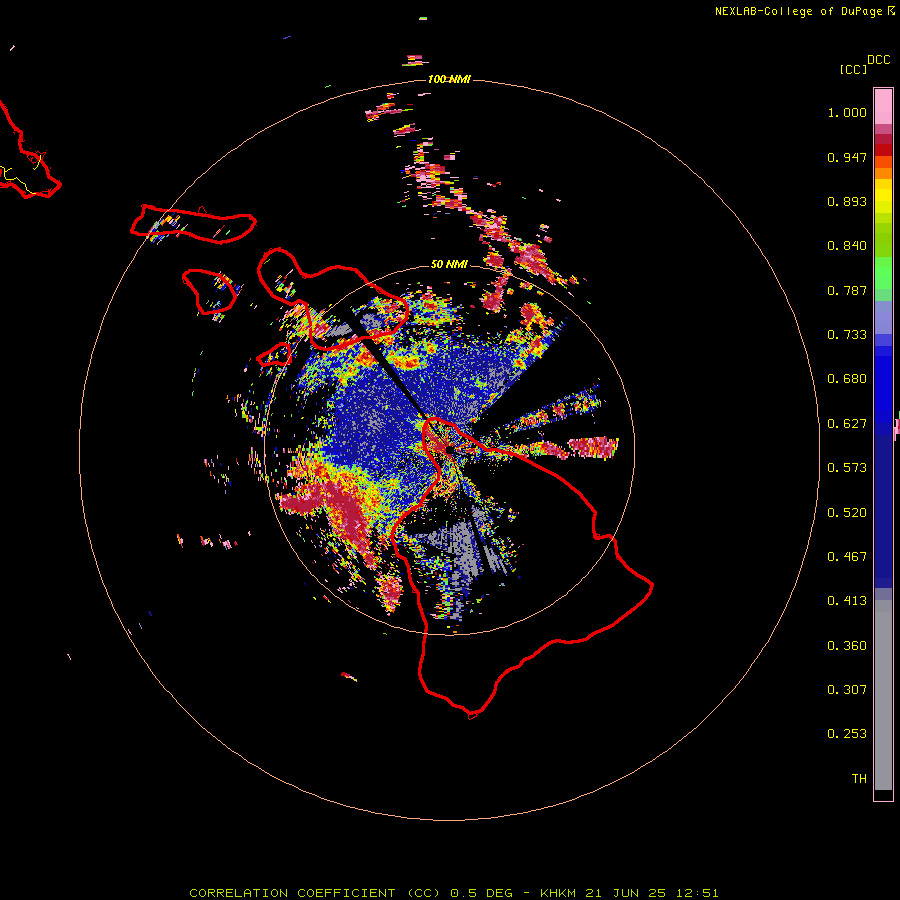Select the 0.787 scale value

pos(847,290)
